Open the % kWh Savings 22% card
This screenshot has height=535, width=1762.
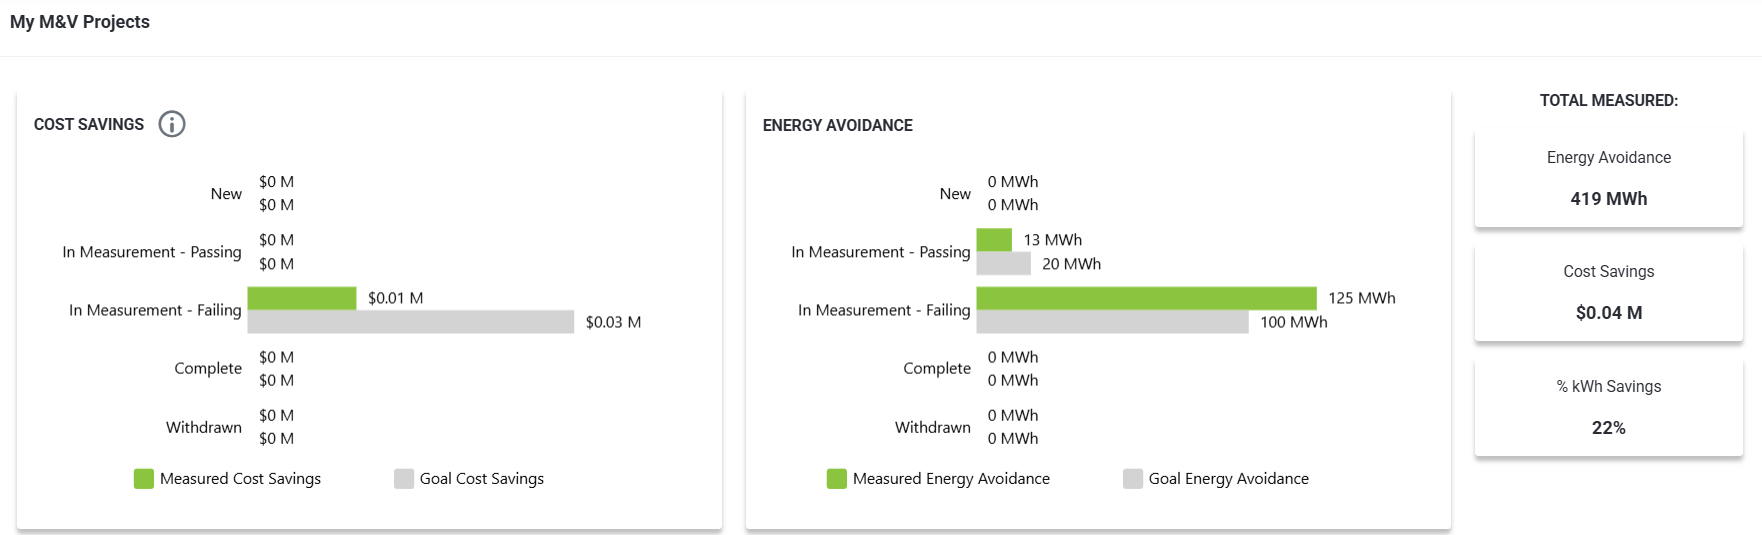click(x=1608, y=408)
